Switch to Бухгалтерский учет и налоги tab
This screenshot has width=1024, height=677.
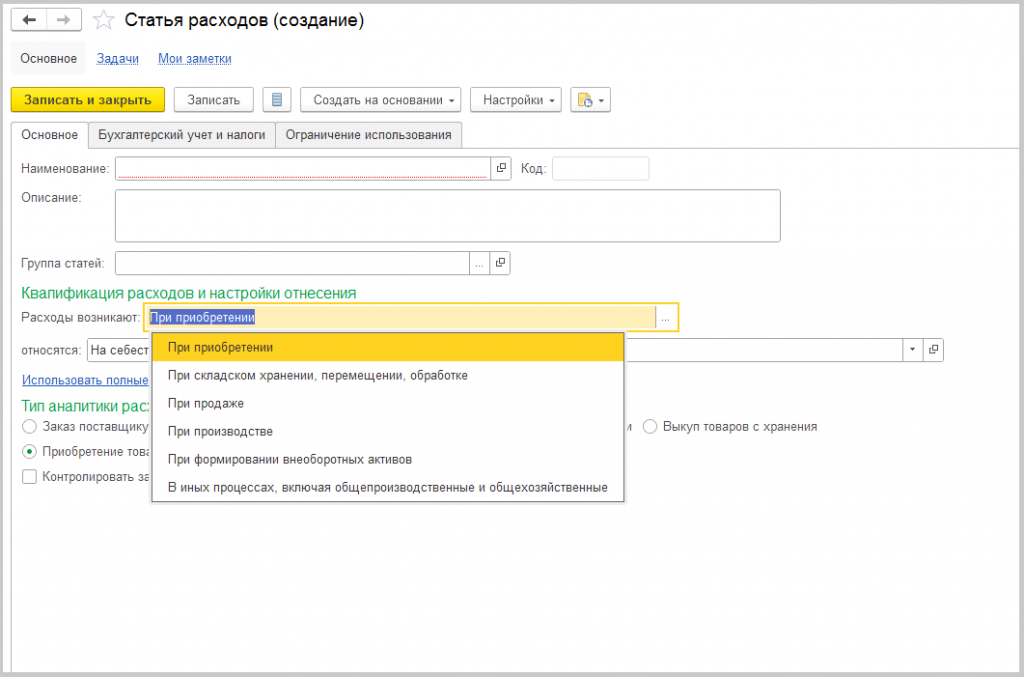coord(181,135)
